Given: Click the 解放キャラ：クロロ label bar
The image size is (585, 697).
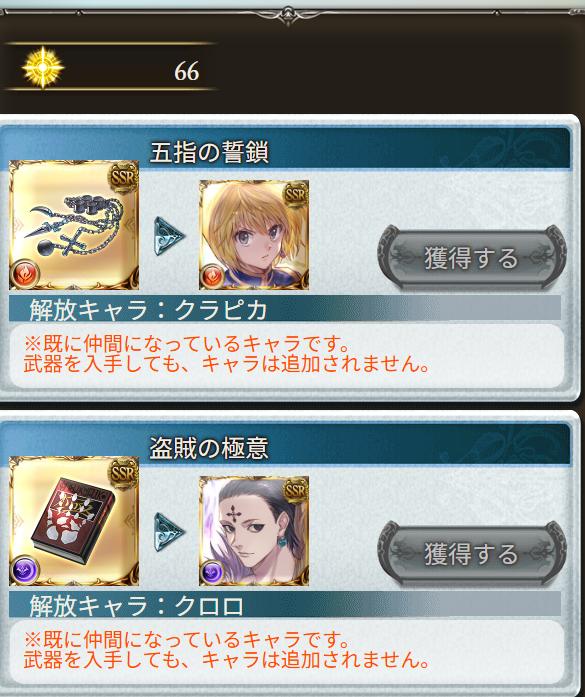Looking at the screenshot, I should tap(284, 605).
